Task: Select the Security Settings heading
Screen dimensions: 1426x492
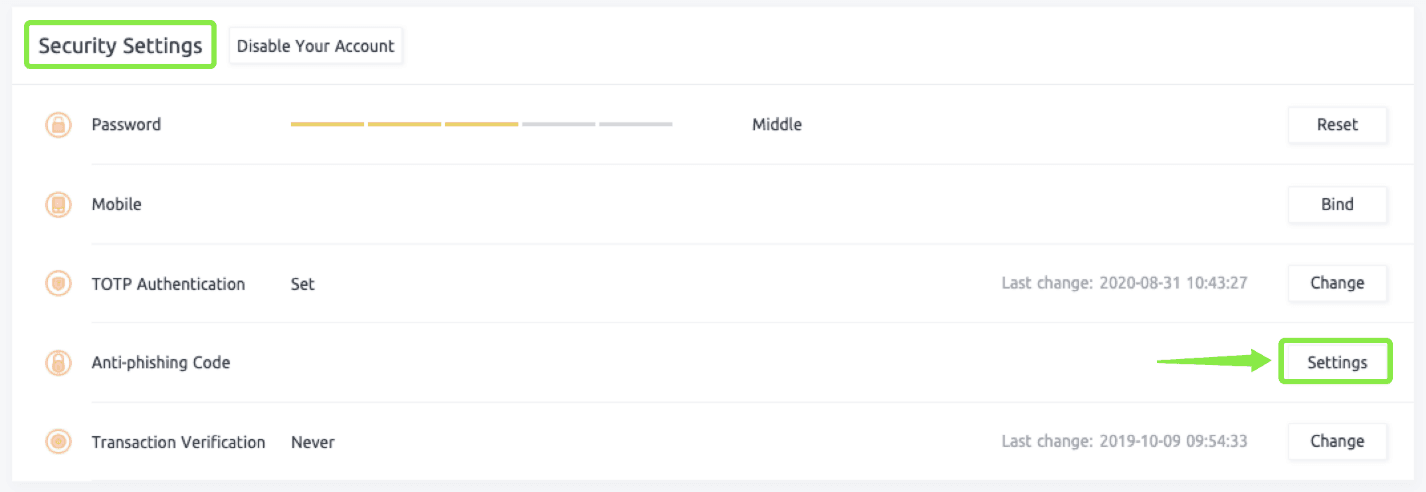Action: point(120,46)
